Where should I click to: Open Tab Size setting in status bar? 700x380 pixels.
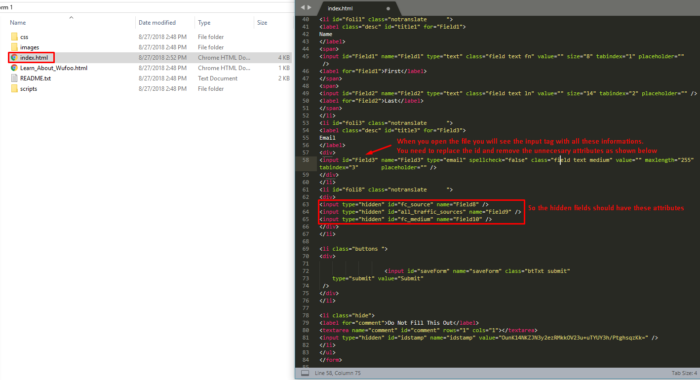[x=684, y=373]
